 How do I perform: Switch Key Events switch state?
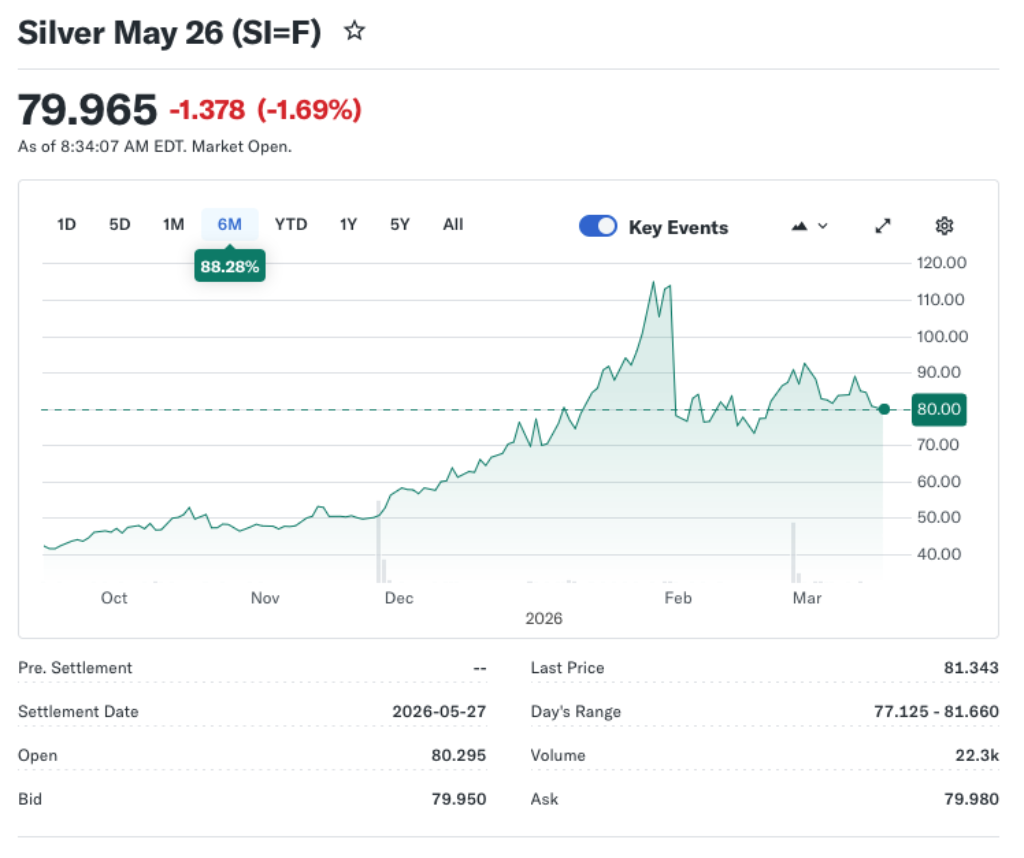pyautogui.click(x=598, y=226)
